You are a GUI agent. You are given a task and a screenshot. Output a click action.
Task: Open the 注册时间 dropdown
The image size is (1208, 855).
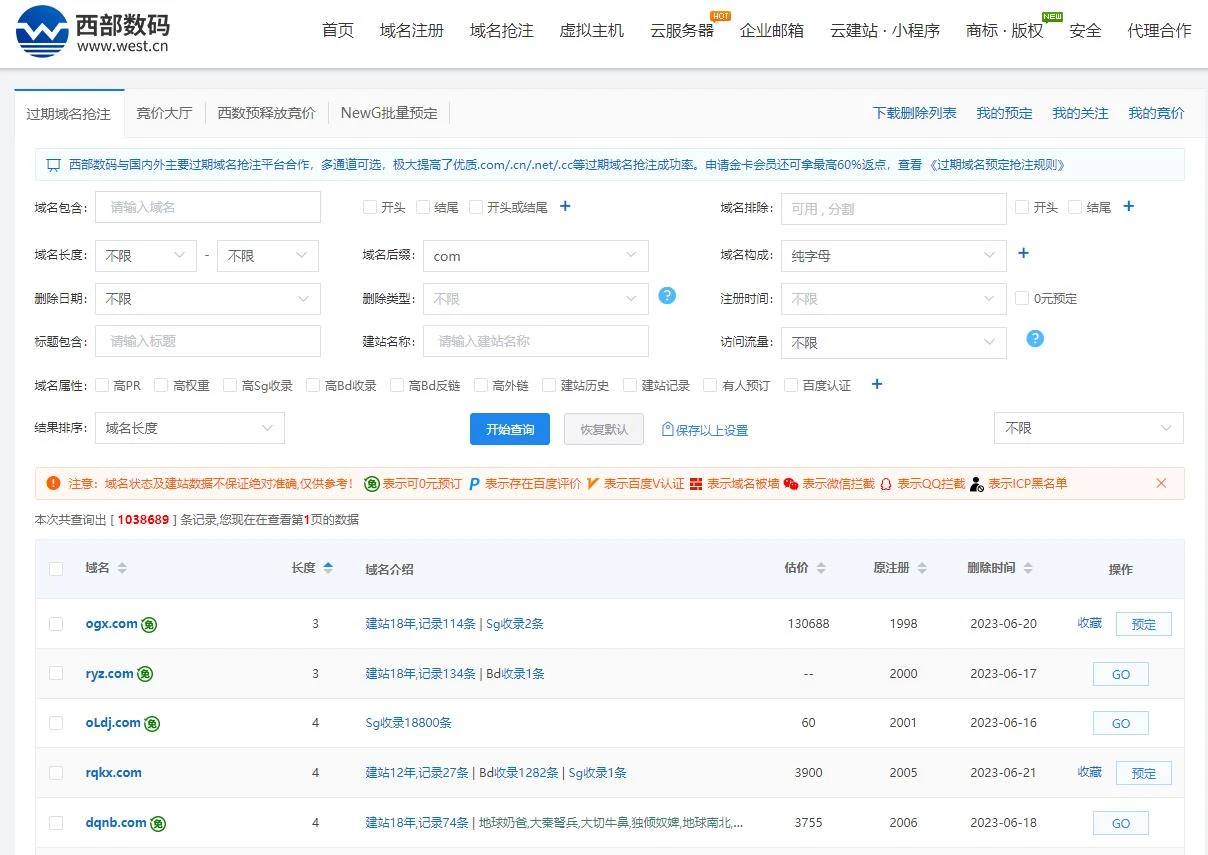(894, 299)
